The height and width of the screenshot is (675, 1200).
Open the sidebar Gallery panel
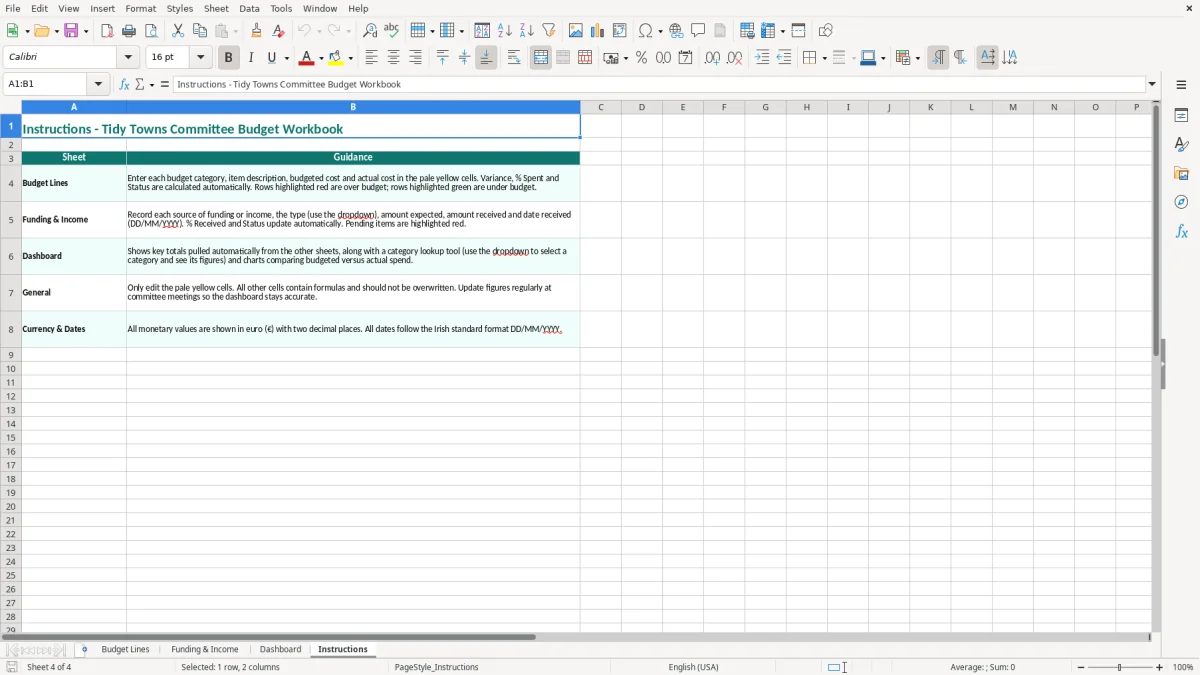(1181, 173)
